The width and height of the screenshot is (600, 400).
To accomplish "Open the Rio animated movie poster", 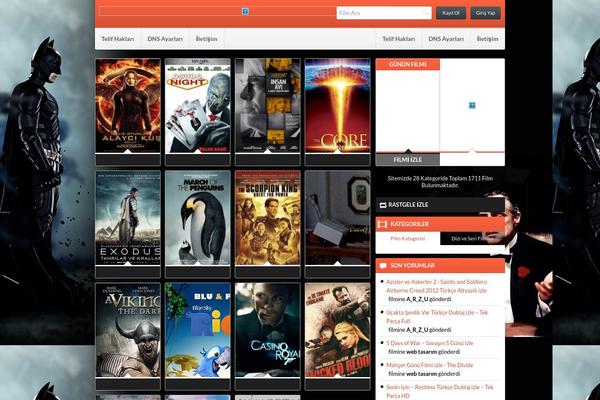I will (x=198, y=330).
